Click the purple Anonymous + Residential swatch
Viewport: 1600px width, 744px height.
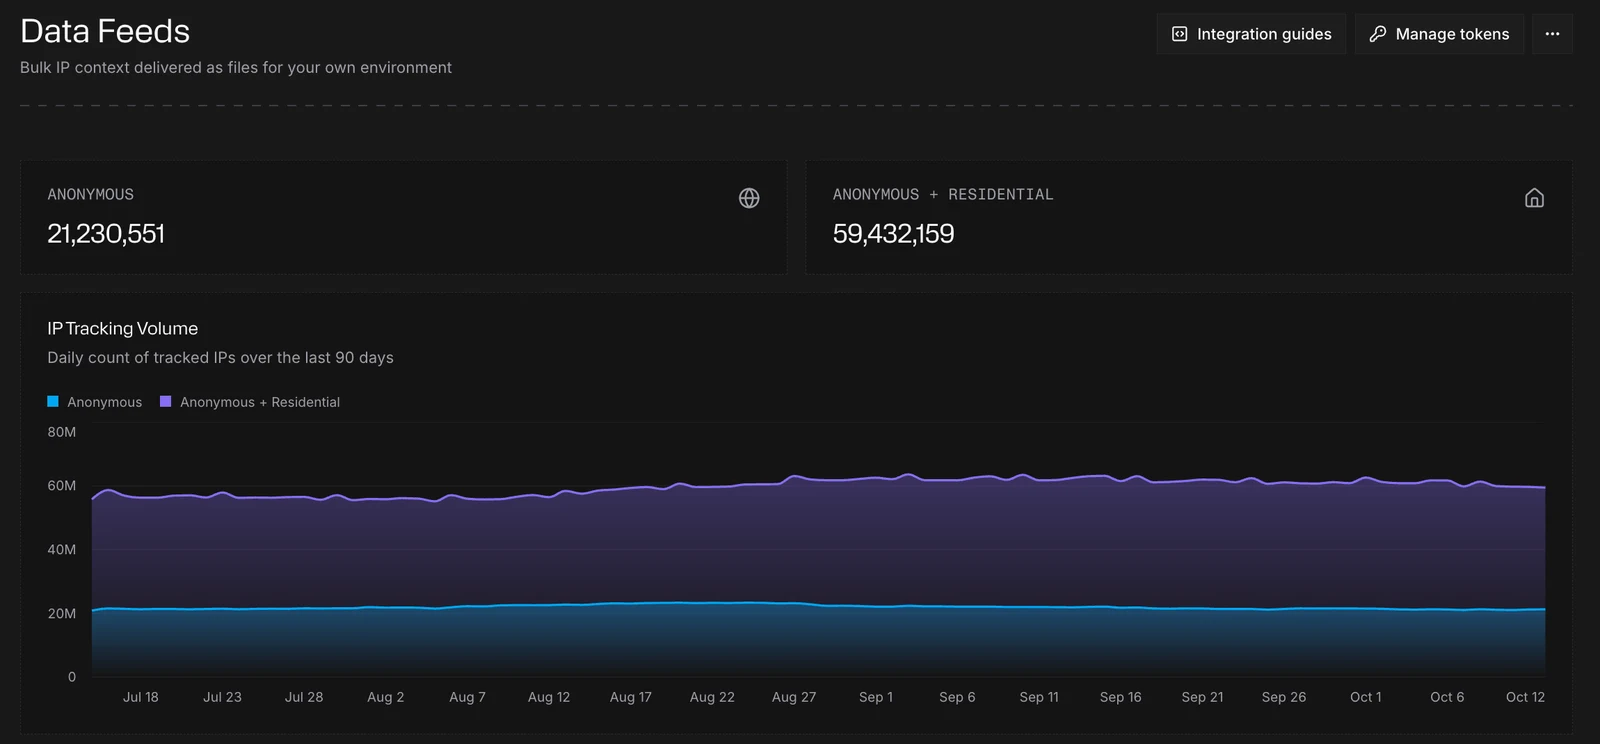pyautogui.click(x=166, y=401)
